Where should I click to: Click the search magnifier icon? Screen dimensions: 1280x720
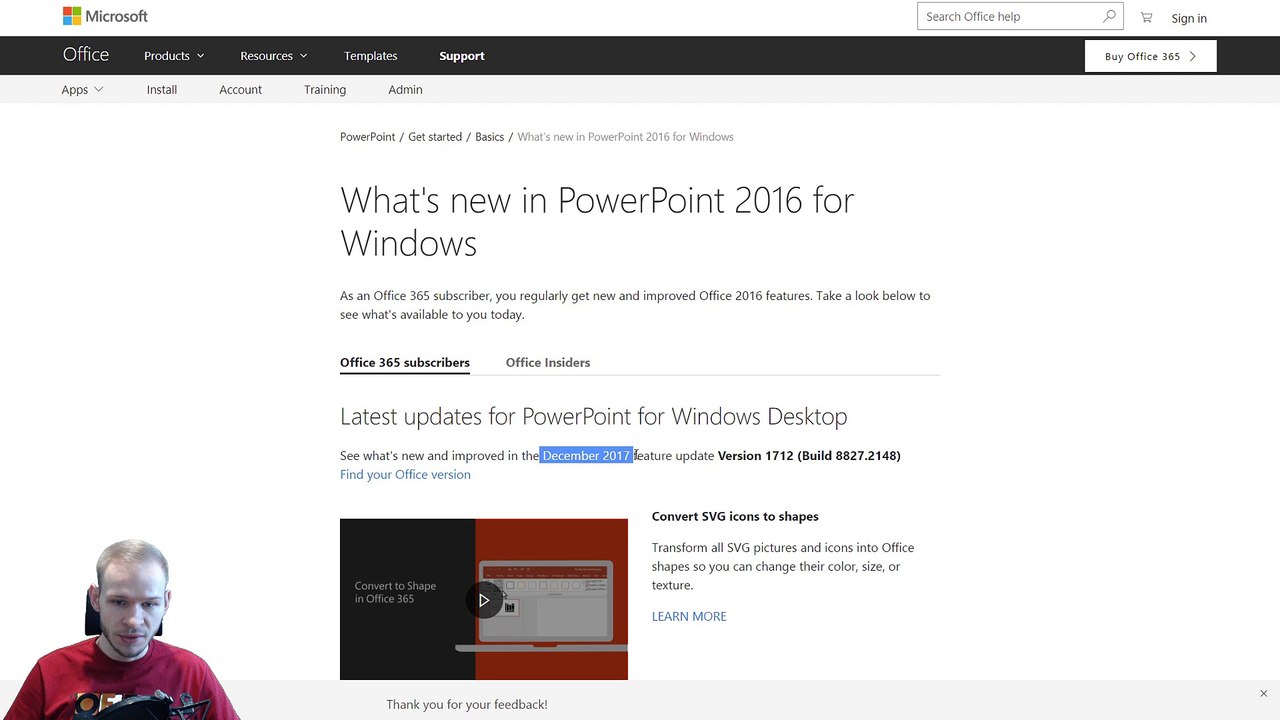pos(1109,16)
